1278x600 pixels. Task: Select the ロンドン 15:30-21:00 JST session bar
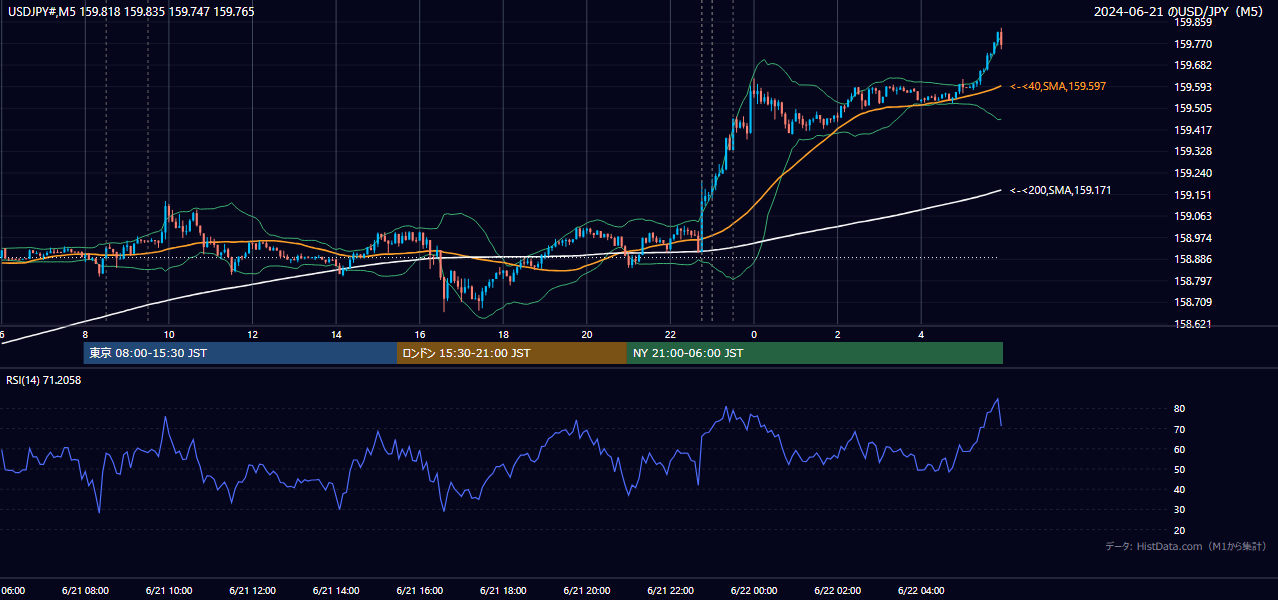pyautogui.click(x=512, y=353)
